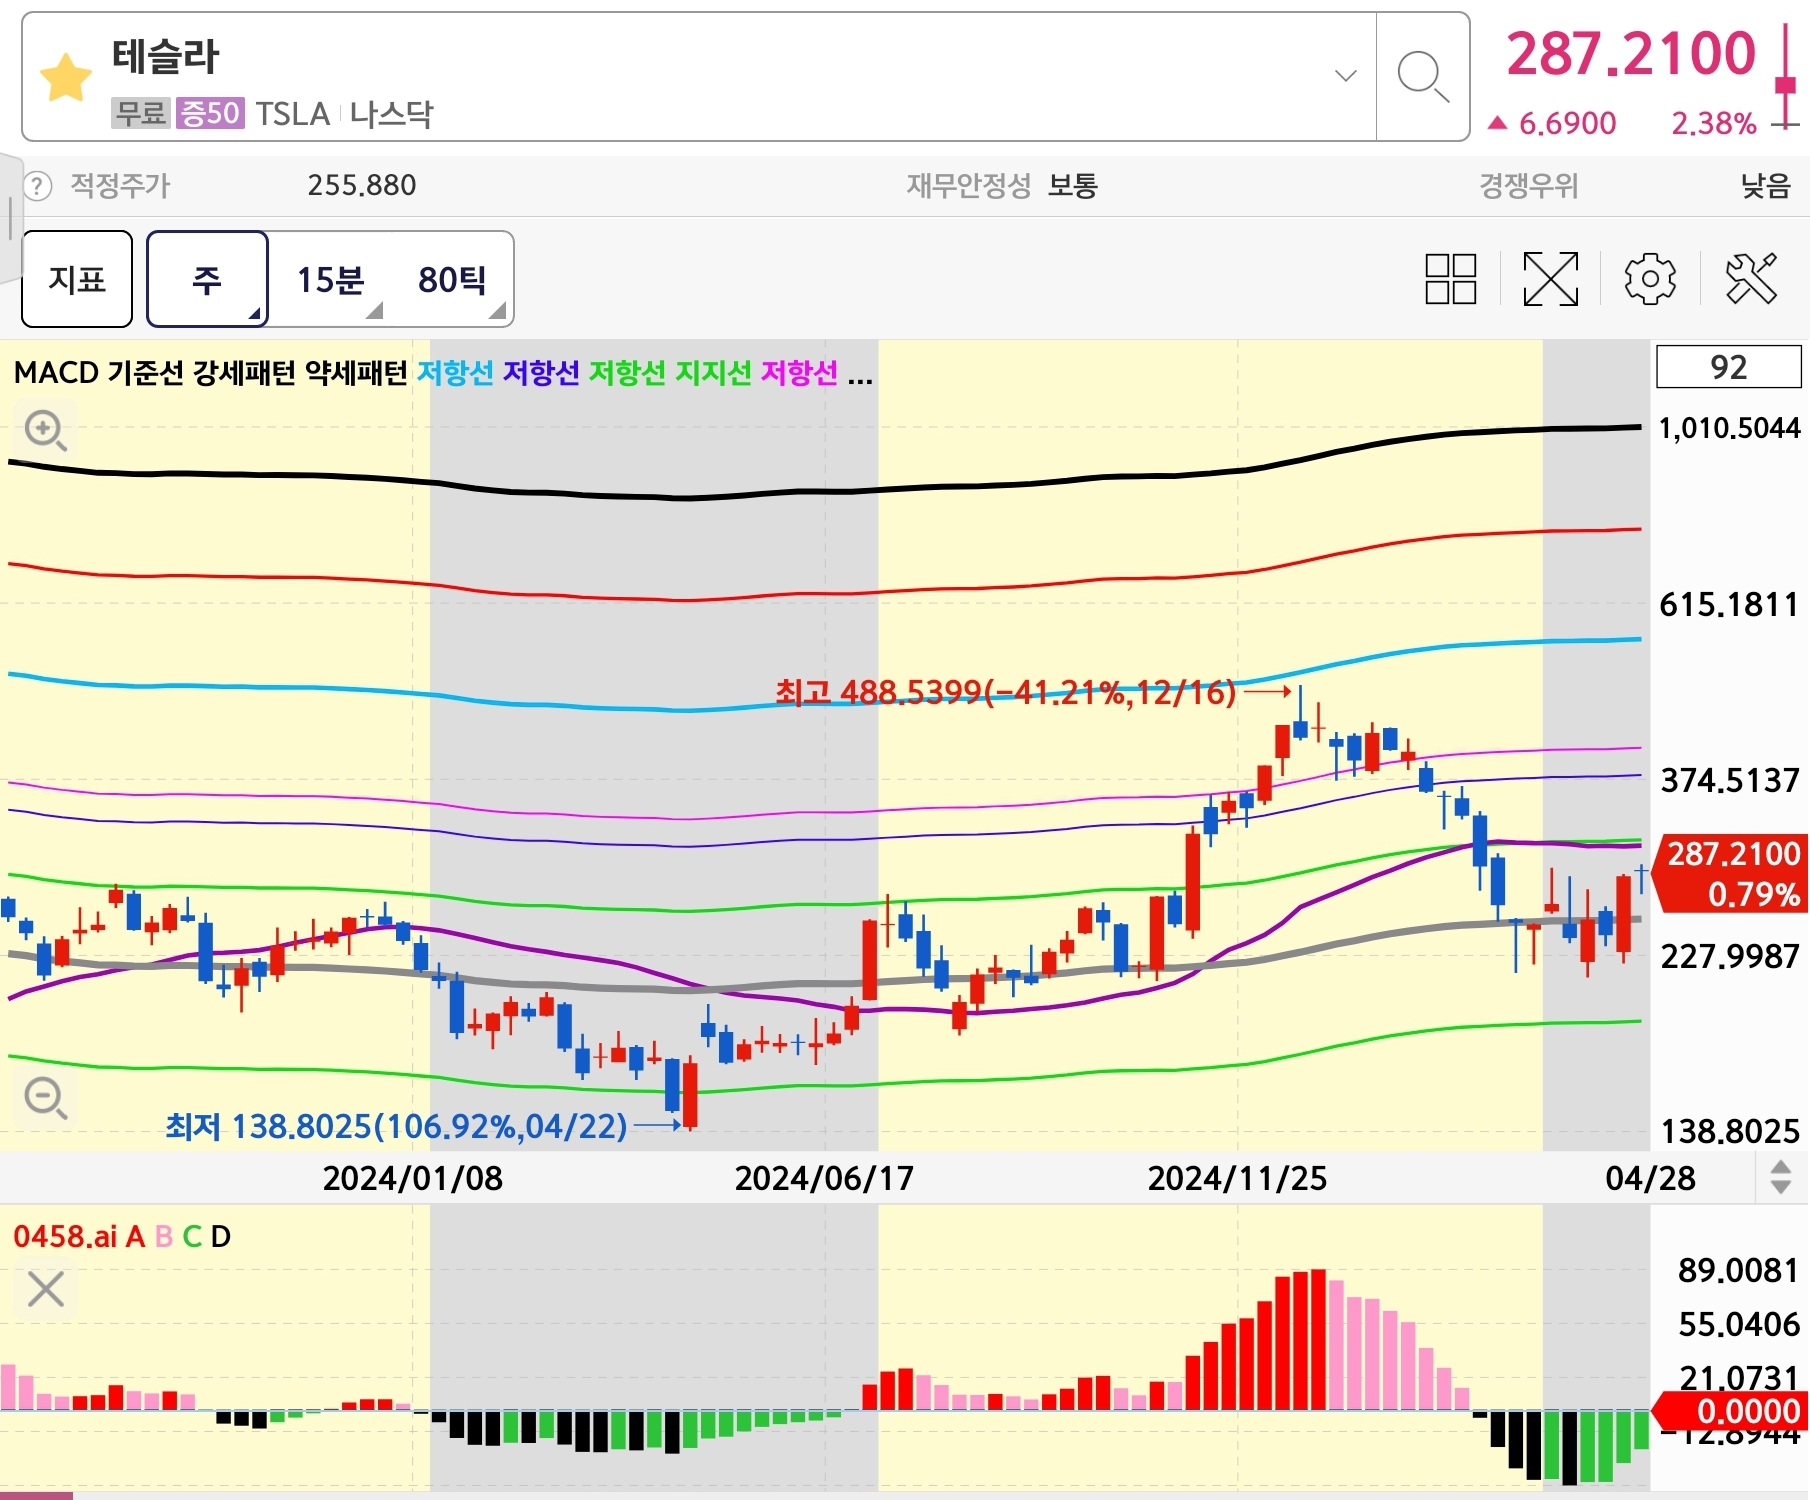Click the TSLA ticker symbol
The image size is (1810, 1500).
[292, 114]
